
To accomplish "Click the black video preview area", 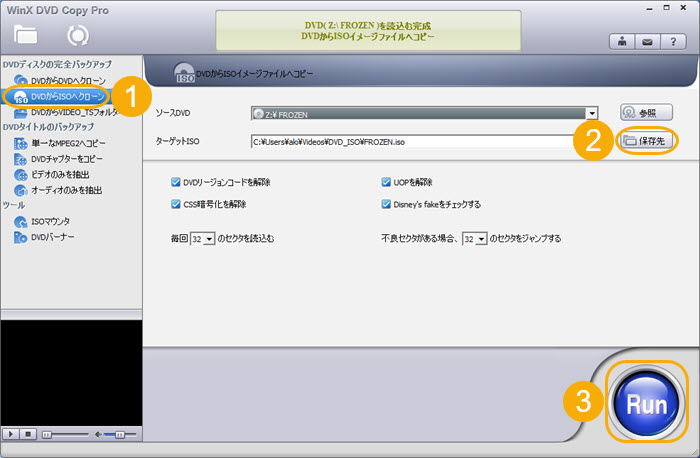I will click(x=71, y=373).
